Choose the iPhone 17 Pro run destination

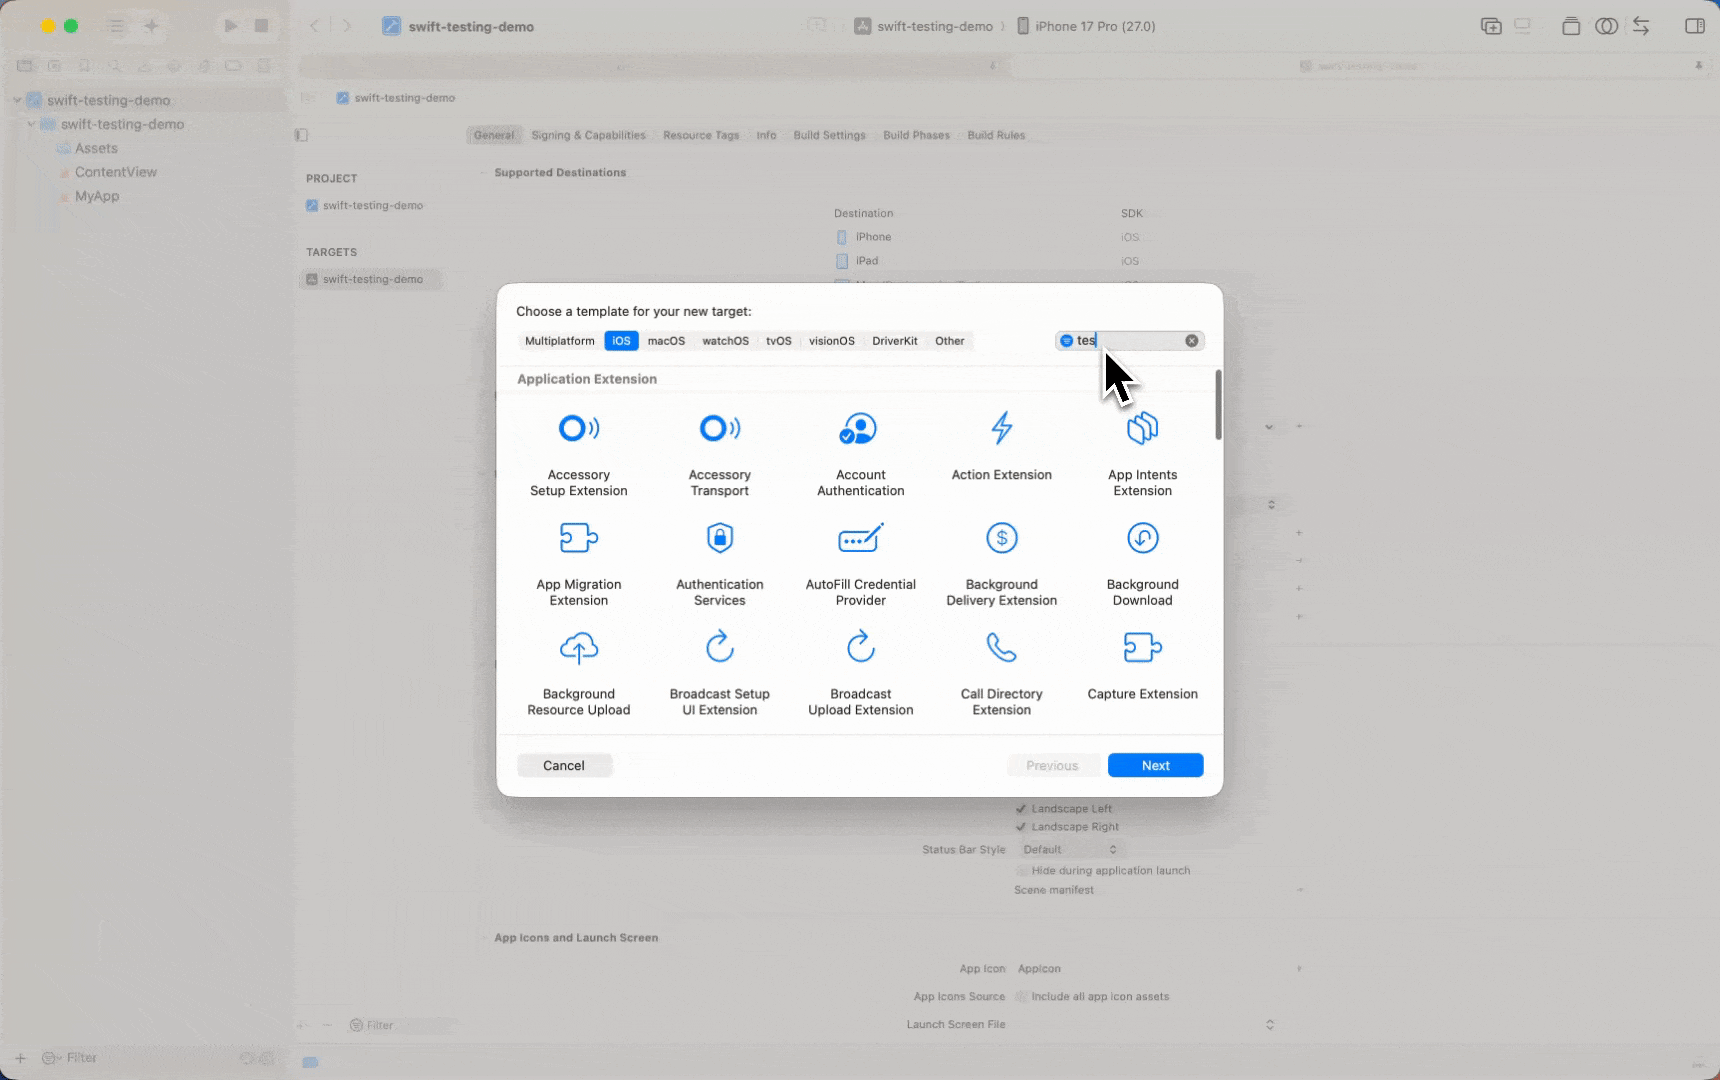[x=1086, y=26]
